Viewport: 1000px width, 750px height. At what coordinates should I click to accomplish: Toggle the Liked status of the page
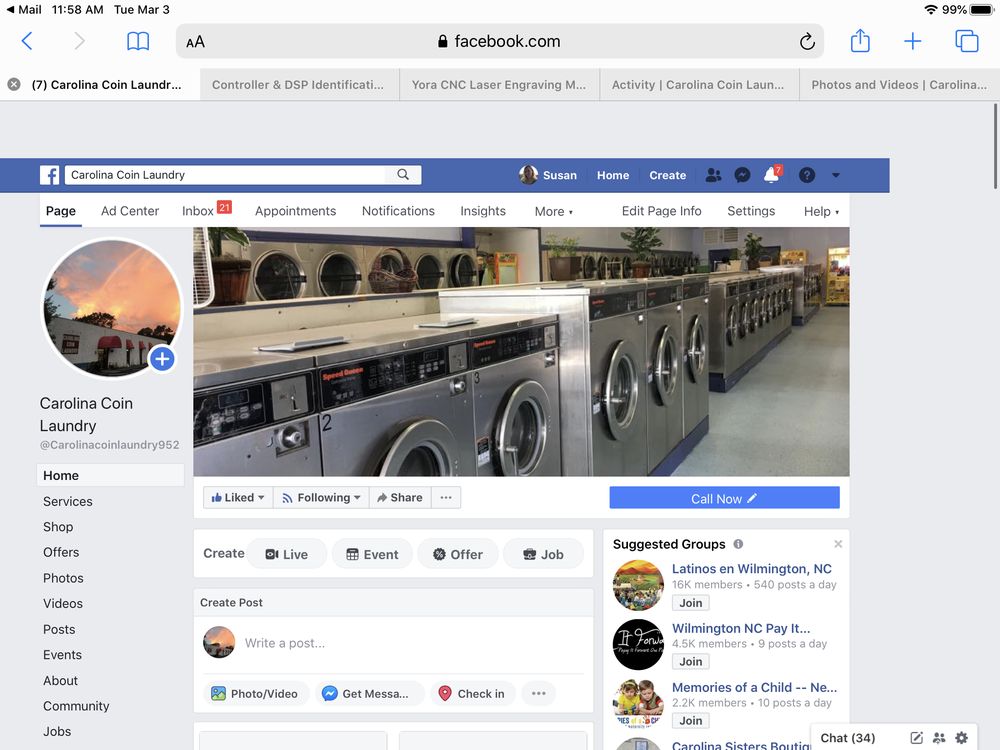237,497
